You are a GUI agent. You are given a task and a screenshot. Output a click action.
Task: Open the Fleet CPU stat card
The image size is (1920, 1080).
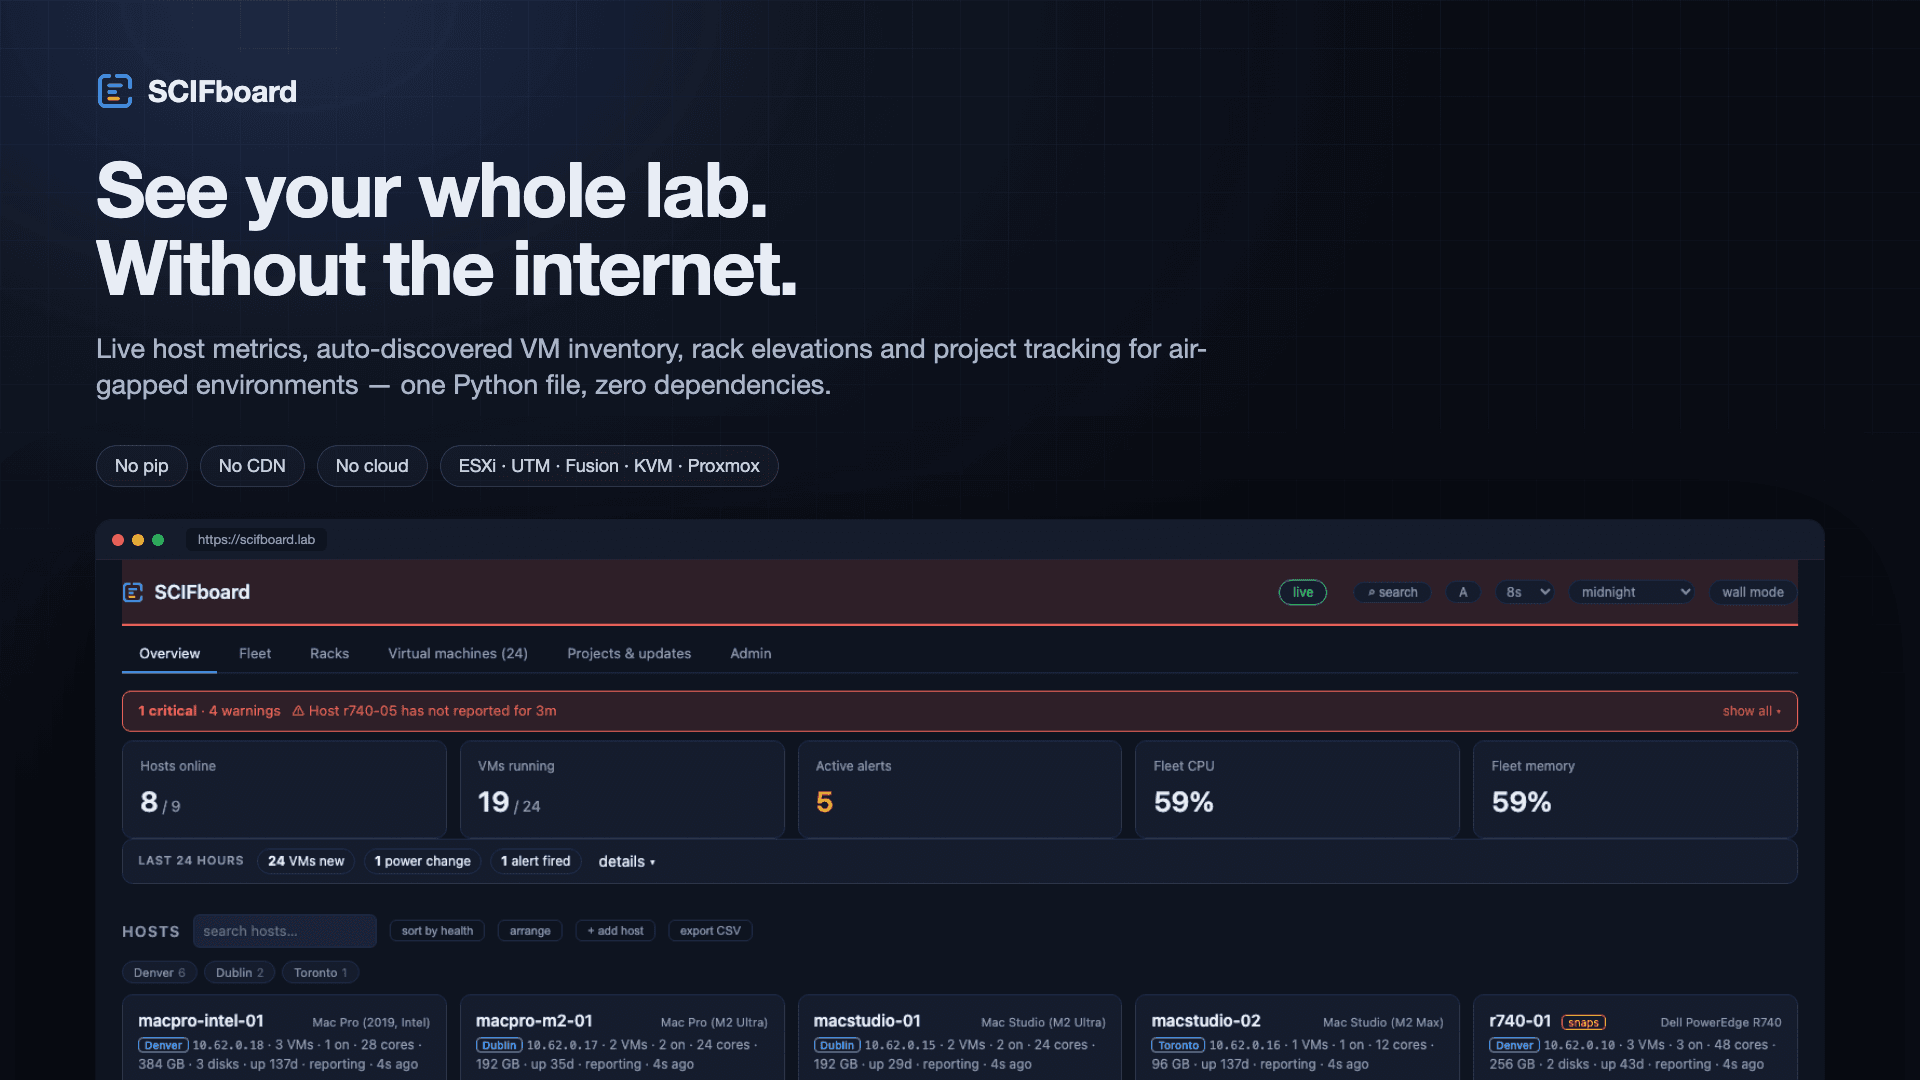point(1297,789)
